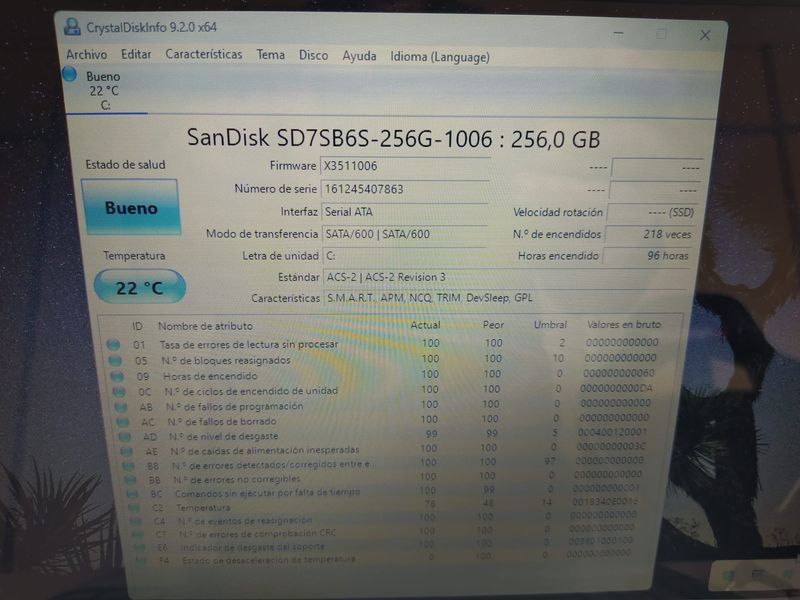Select row N.º de errores no corregibles
800x600 pixels.
click(x=383, y=477)
